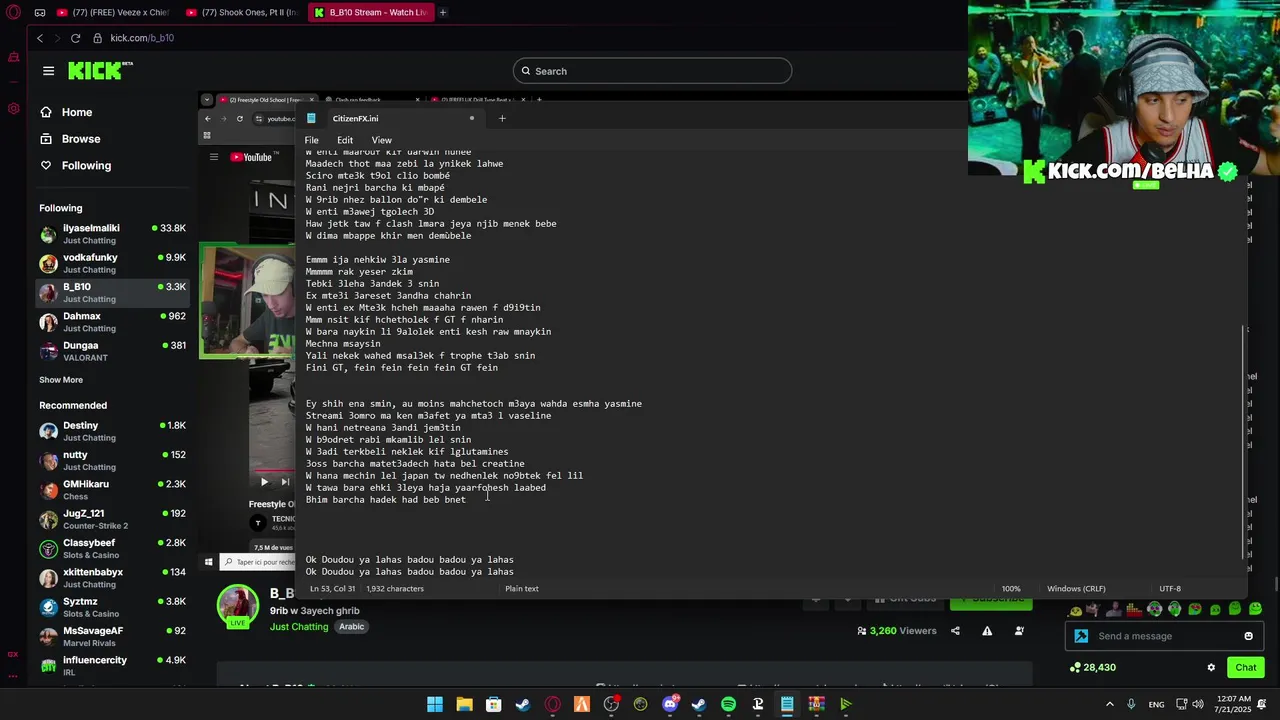Click the green Chat send button
This screenshot has height=720, width=1280.
(1246, 667)
